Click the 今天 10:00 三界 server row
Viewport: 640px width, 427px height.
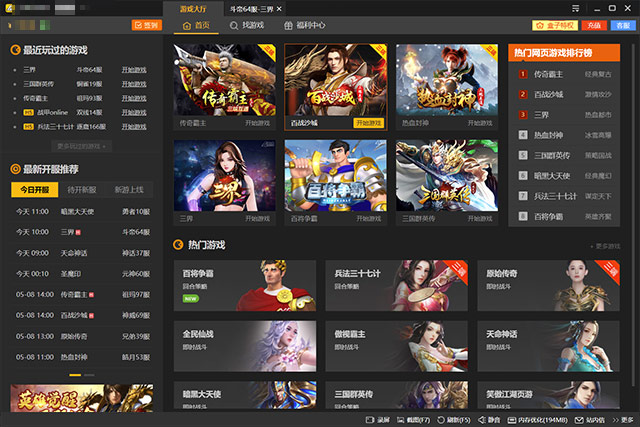click(83, 232)
